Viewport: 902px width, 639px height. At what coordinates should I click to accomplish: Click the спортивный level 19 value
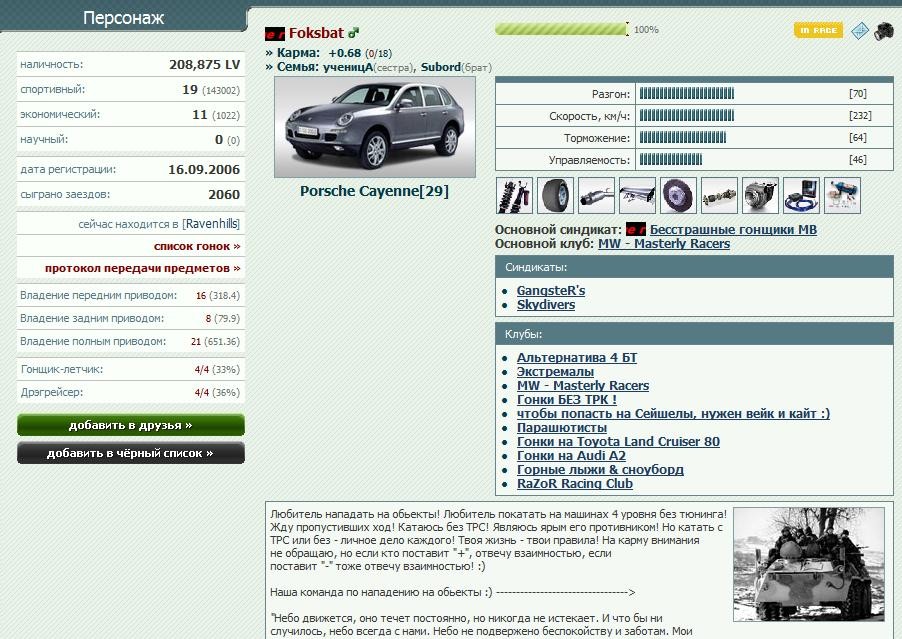(190, 90)
